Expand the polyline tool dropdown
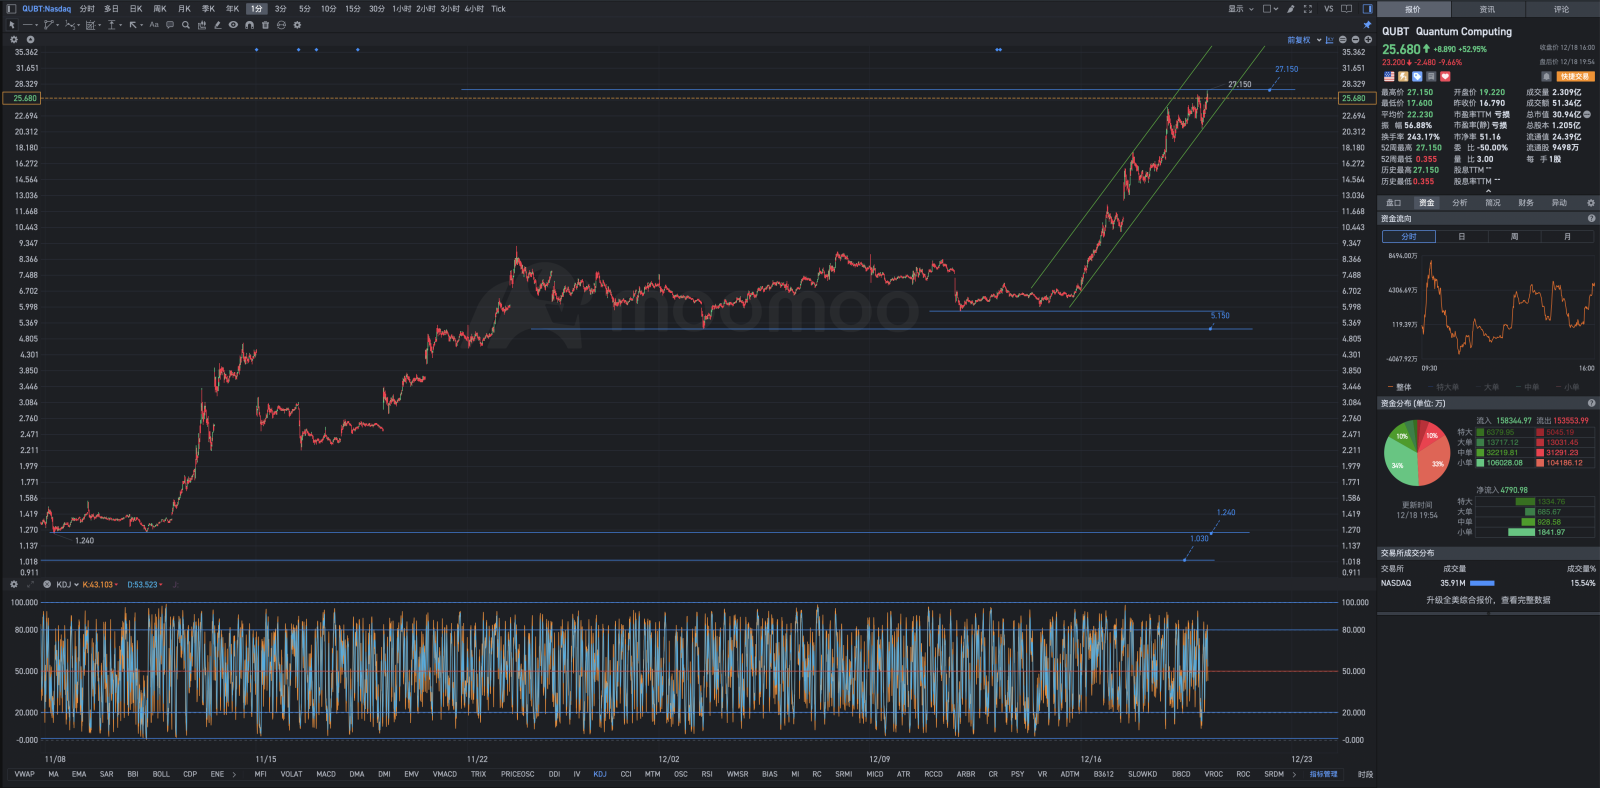 pyautogui.click(x=58, y=25)
